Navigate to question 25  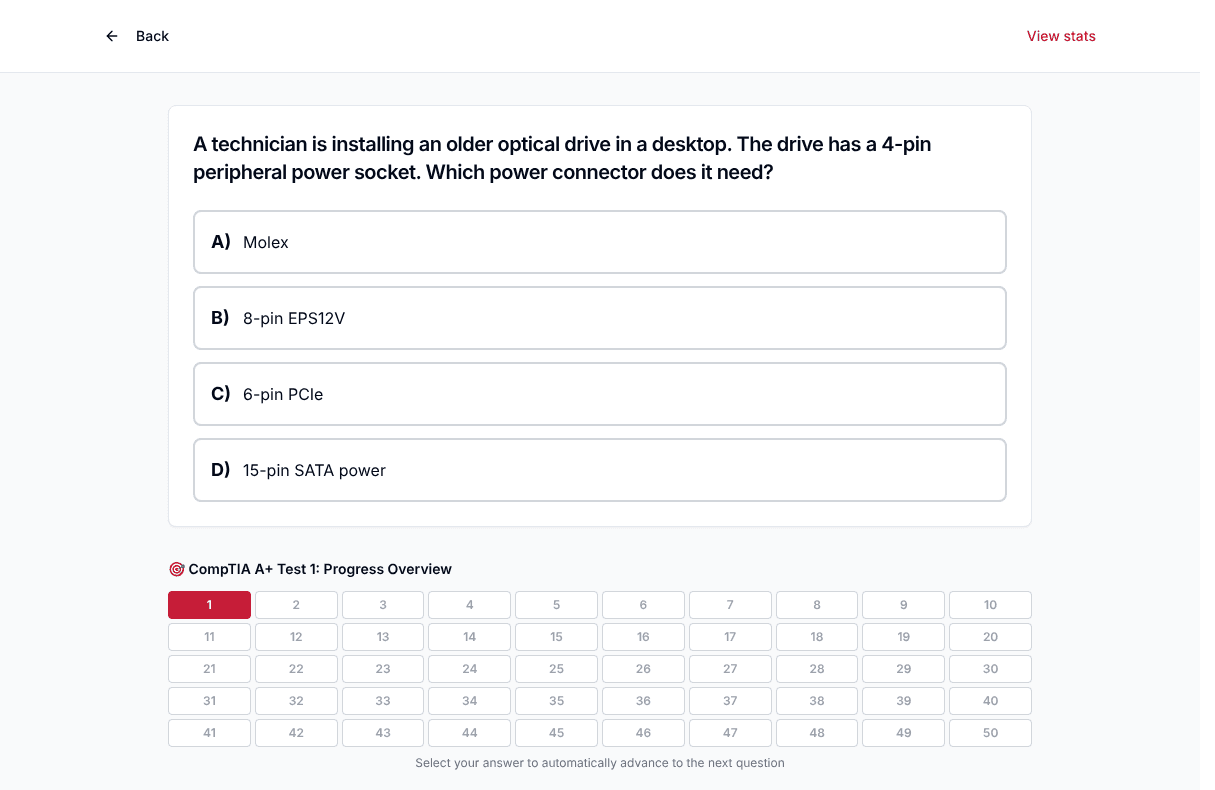point(556,669)
